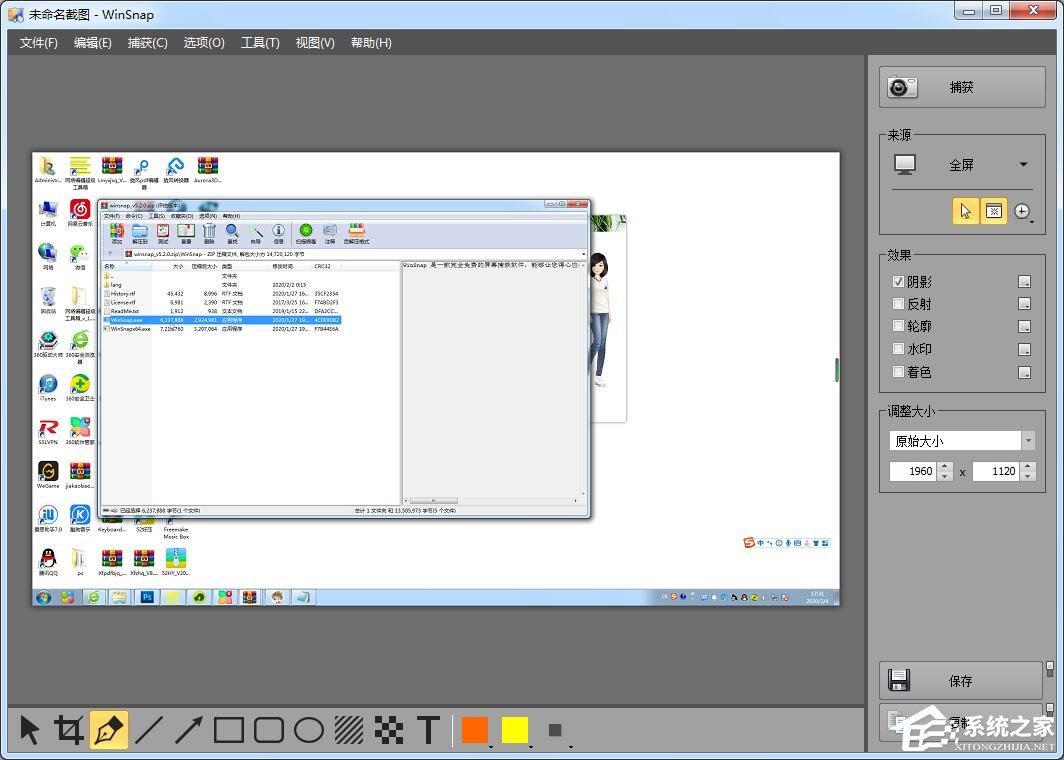Screen dimensions: 1064x760
Task: Click the orange outline color swatch
Action: (475, 730)
